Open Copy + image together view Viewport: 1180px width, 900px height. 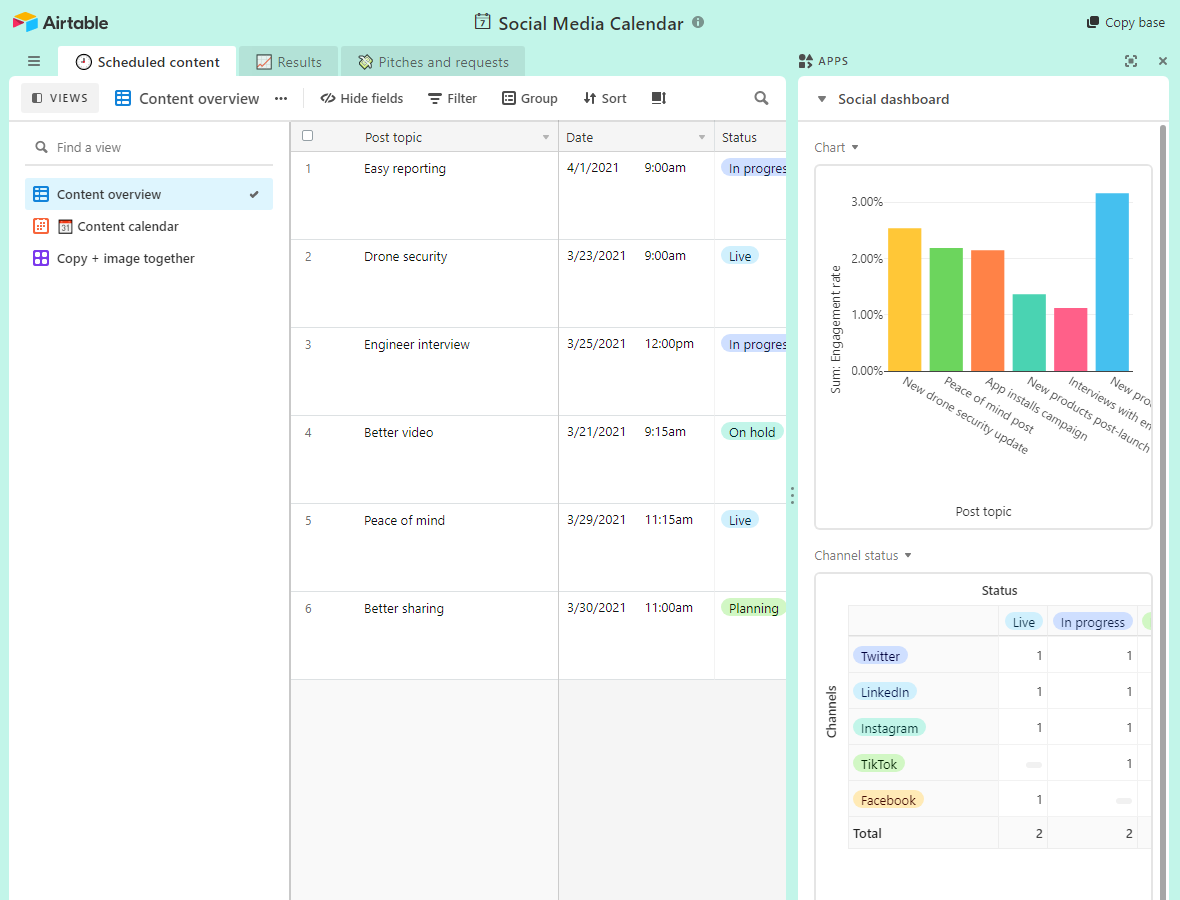(x=149, y=258)
